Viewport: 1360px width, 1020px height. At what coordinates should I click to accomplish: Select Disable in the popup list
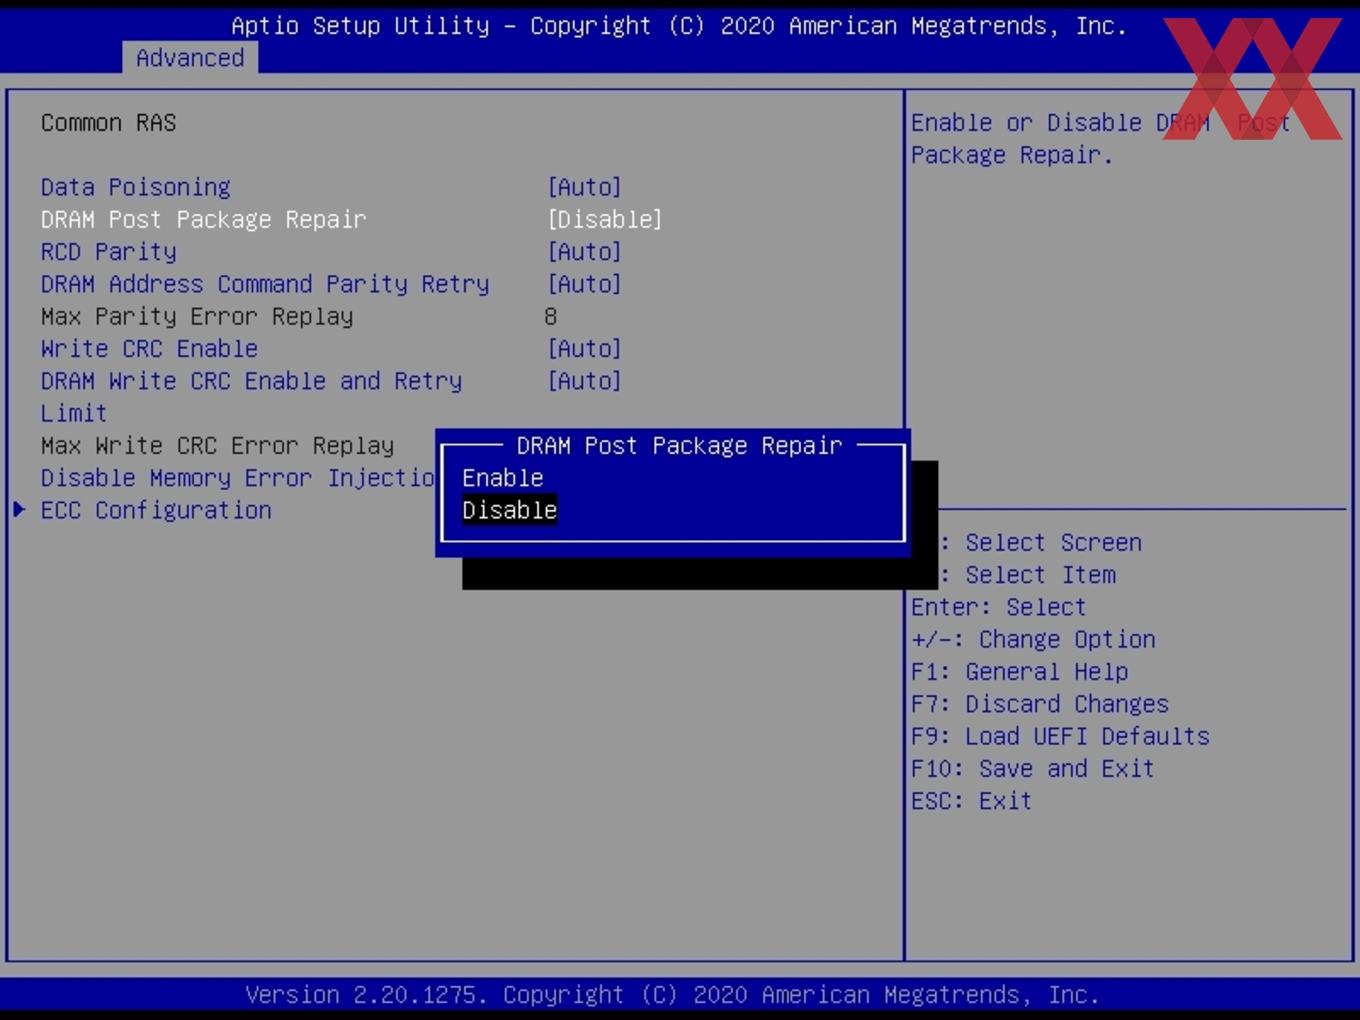point(509,510)
